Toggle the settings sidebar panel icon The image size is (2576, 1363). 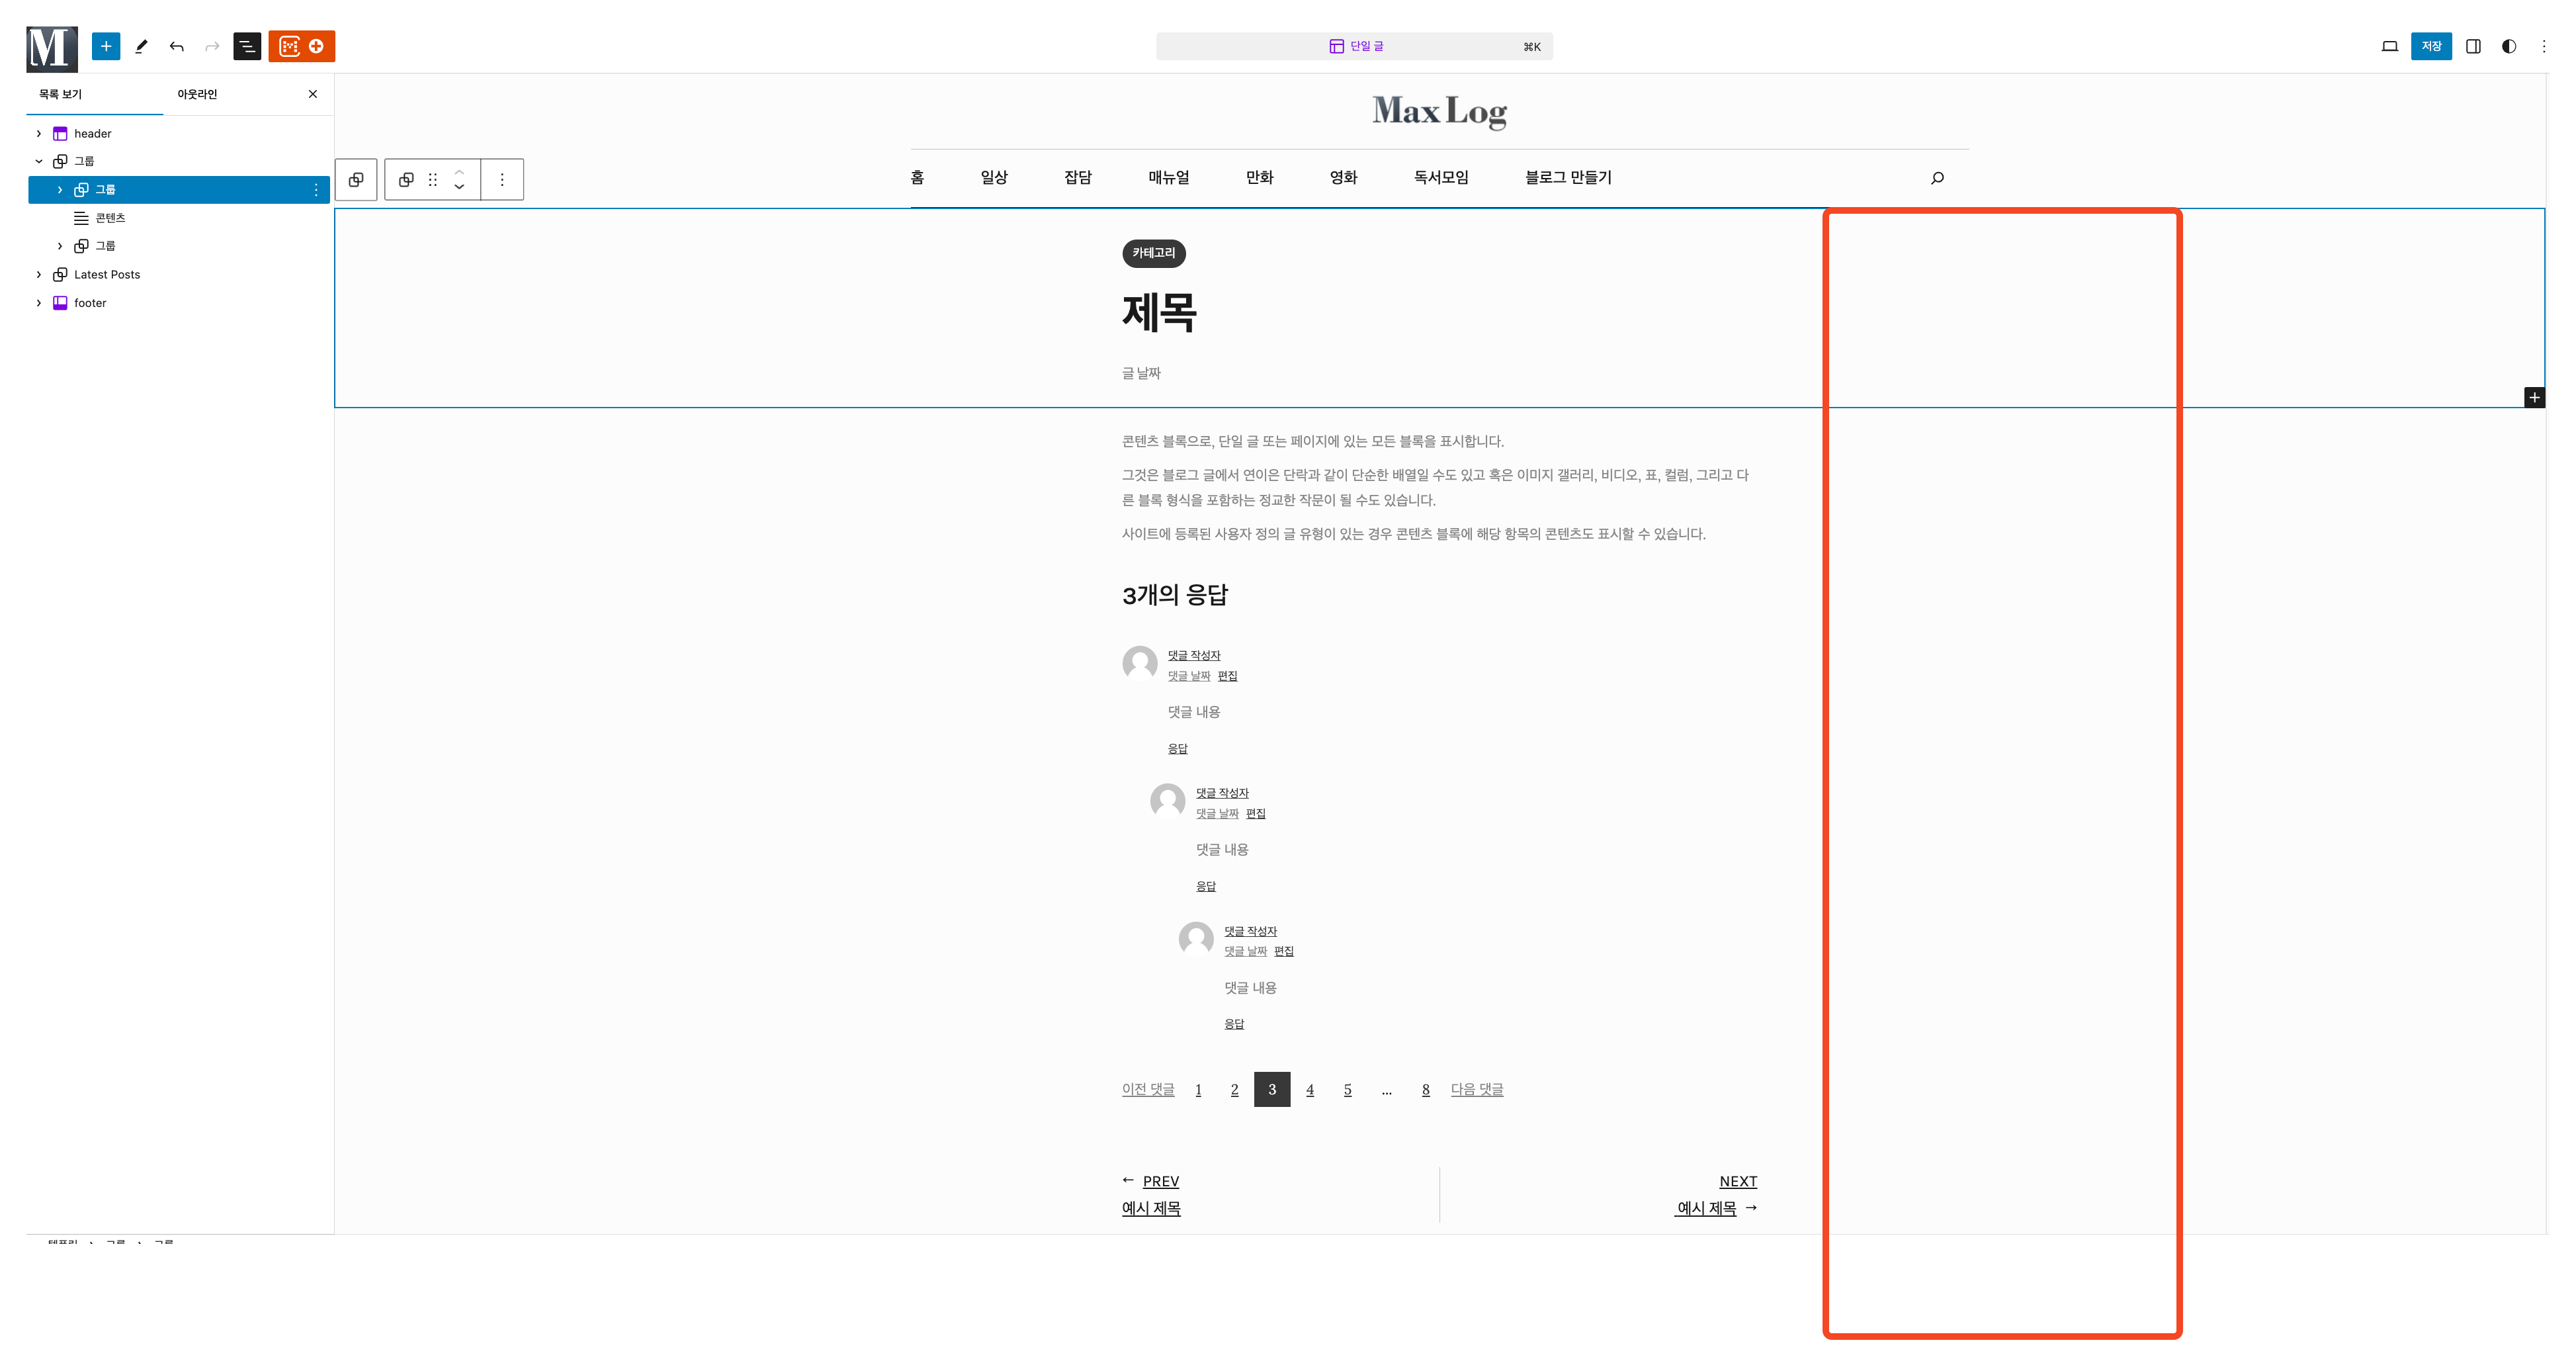(x=2473, y=46)
